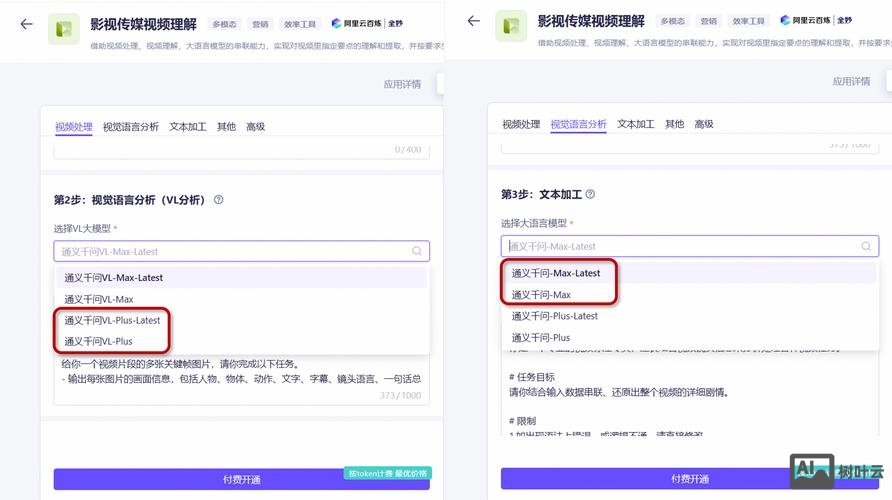Click left panel's green app logo
This screenshot has height=500, width=892.
[64, 28]
